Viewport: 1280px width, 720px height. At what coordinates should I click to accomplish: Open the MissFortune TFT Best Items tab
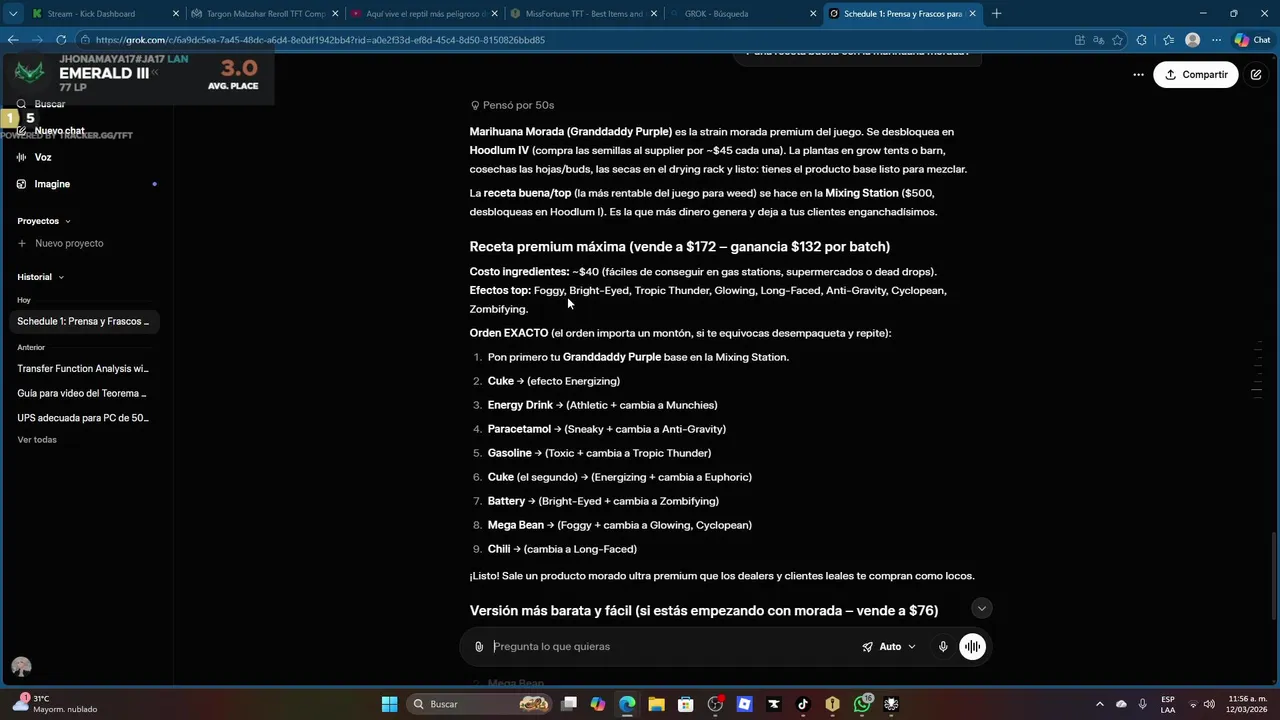point(584,14)
